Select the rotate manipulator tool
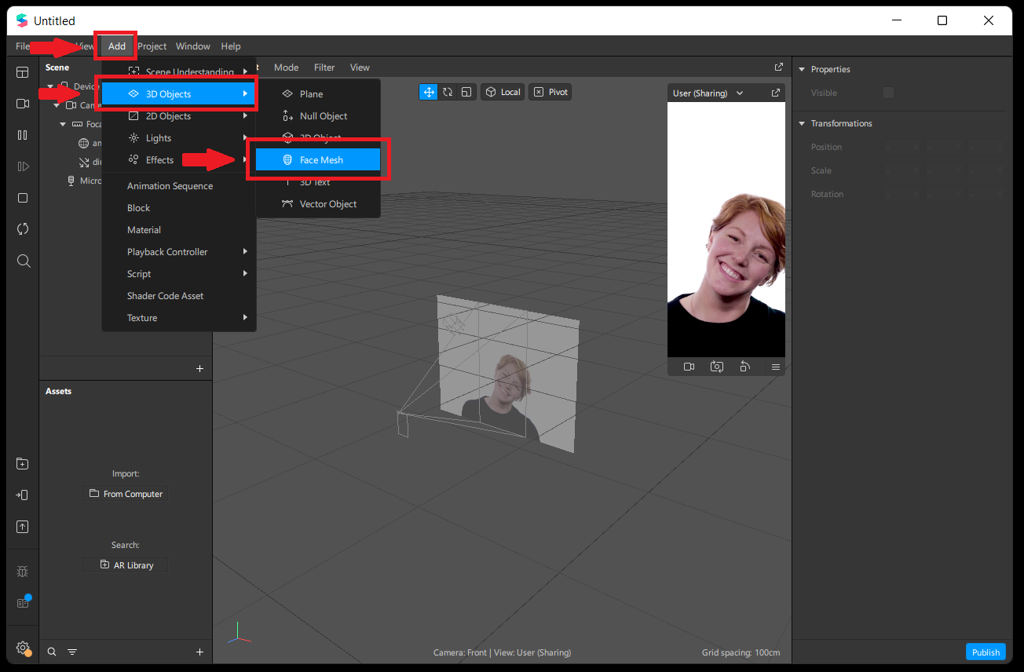This screenshot has height=672, width=1024. click(x=447, y=92)
